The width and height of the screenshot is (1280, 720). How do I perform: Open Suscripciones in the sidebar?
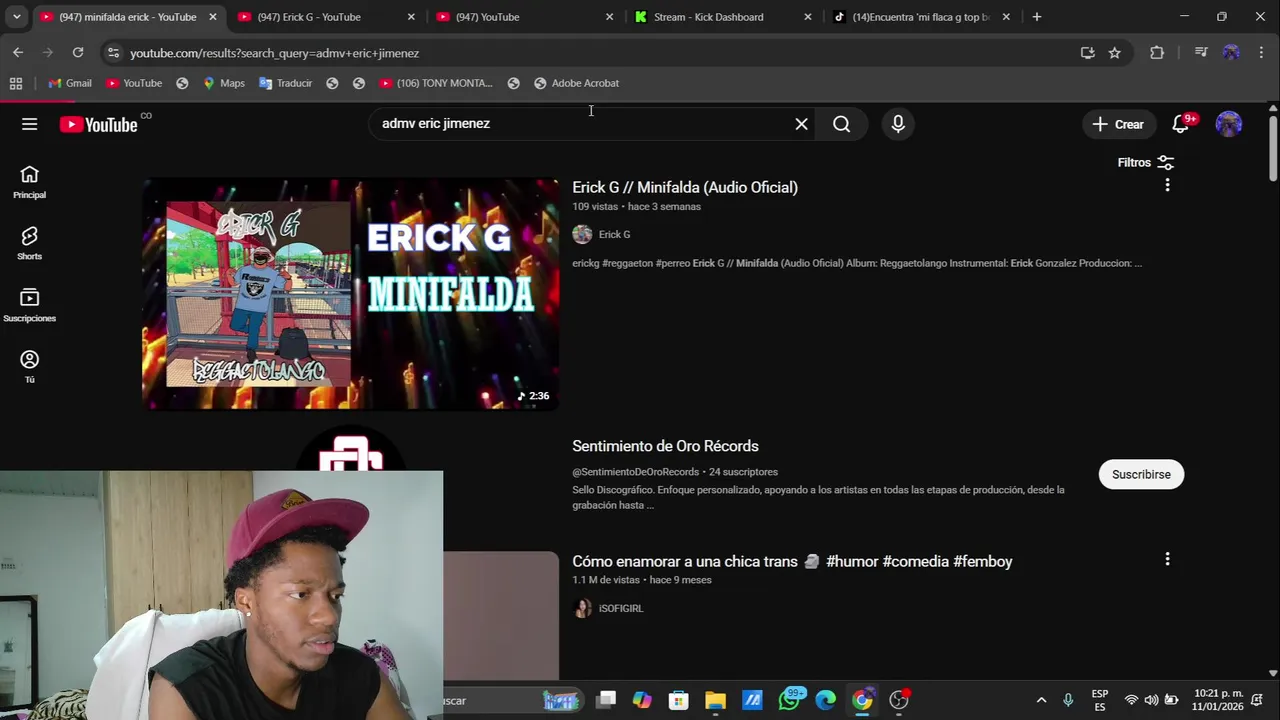click(x=29, y=305)
